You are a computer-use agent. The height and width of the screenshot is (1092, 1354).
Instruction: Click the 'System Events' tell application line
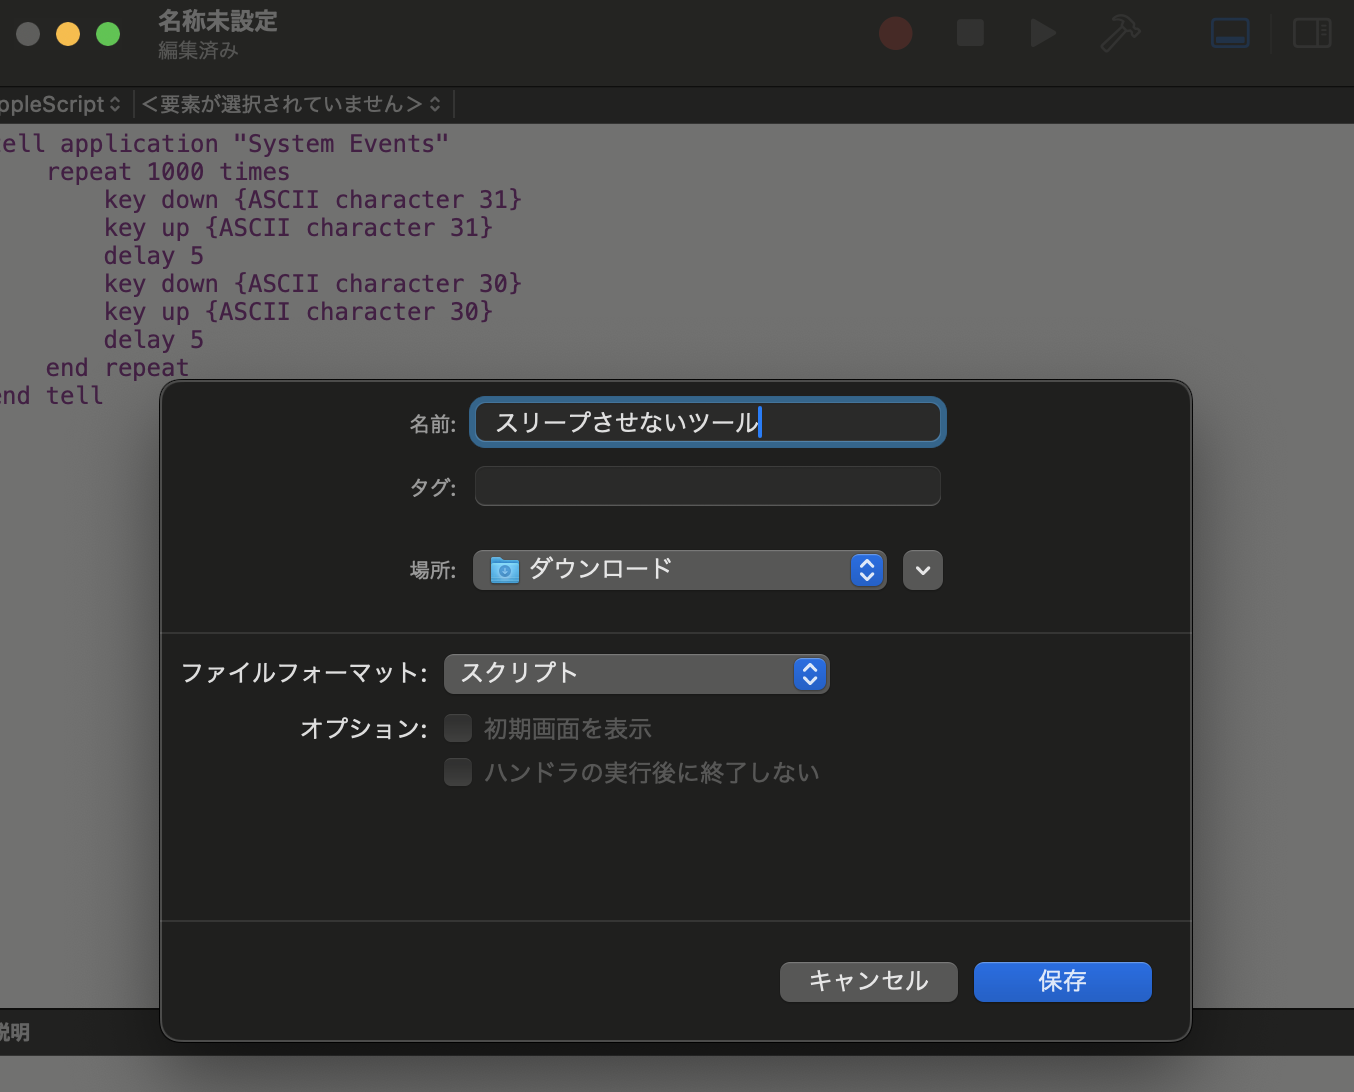(x=224, y=144)
